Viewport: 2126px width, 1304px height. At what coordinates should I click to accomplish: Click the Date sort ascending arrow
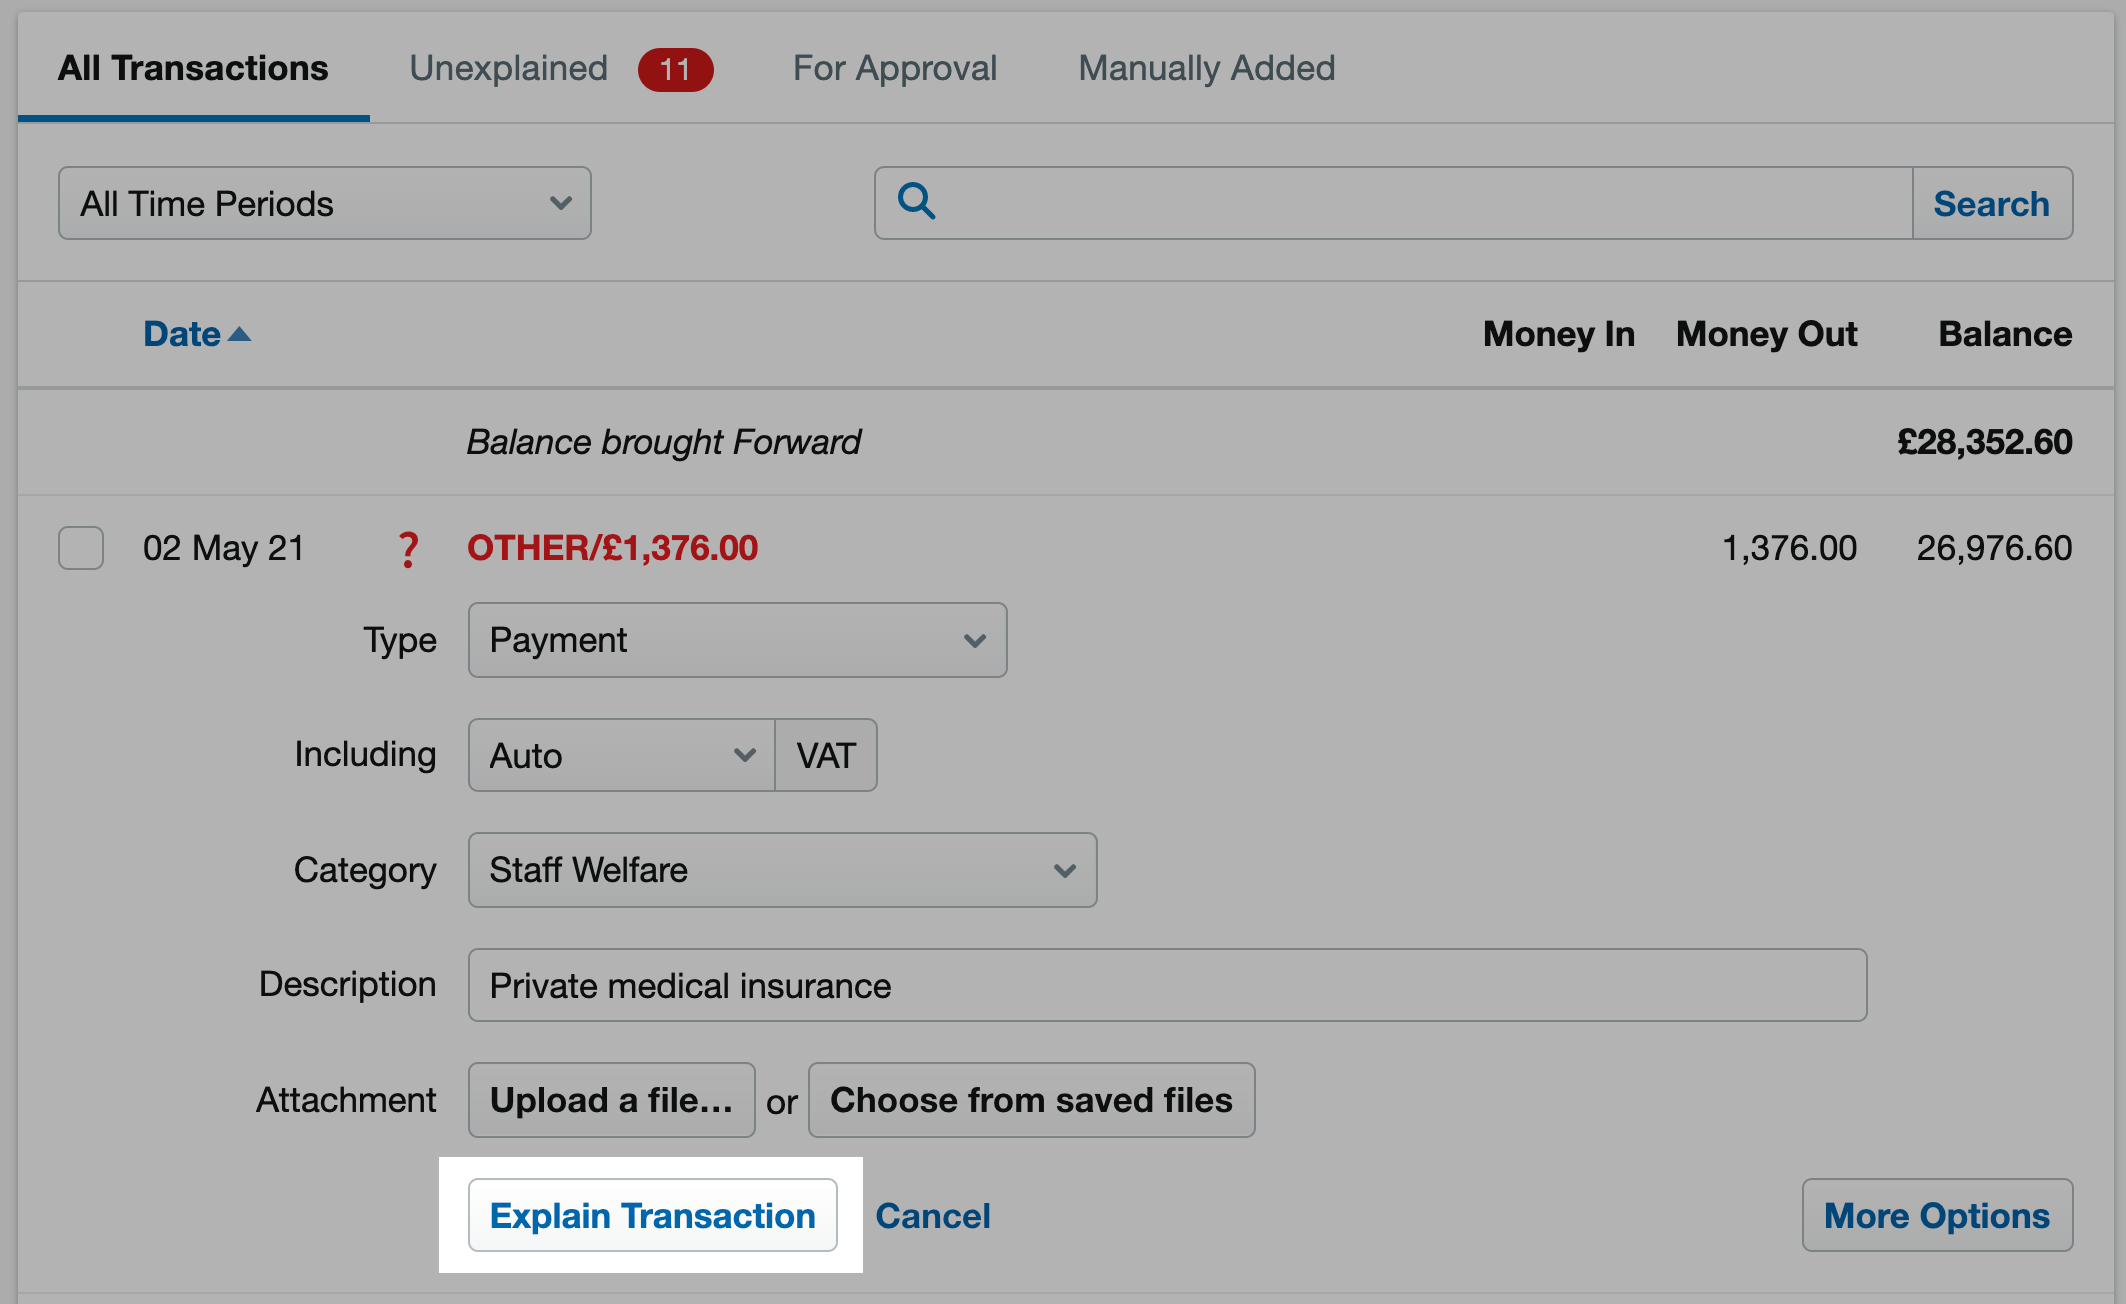pos(240,335)
